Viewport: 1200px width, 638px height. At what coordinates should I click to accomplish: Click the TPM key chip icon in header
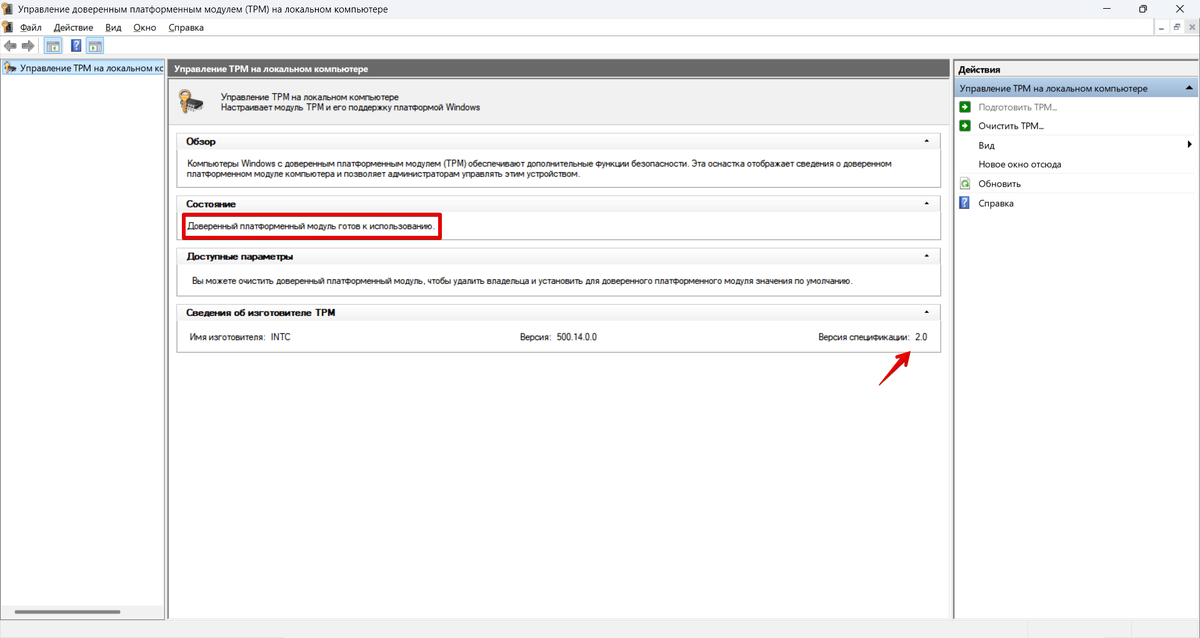point(192,101)
